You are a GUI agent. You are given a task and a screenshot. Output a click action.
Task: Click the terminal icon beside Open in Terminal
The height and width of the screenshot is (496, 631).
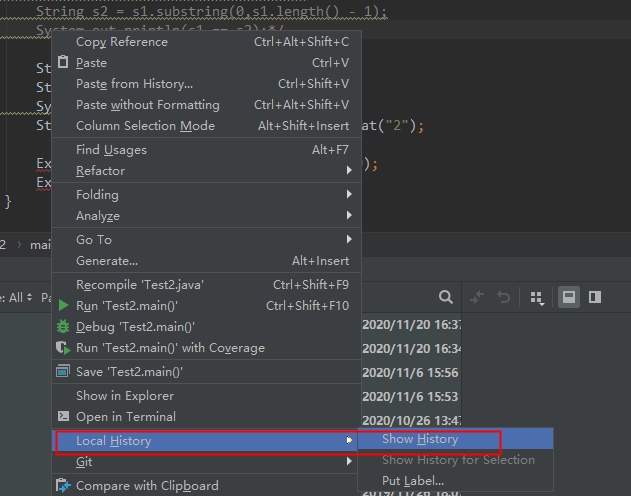[63, 416]
